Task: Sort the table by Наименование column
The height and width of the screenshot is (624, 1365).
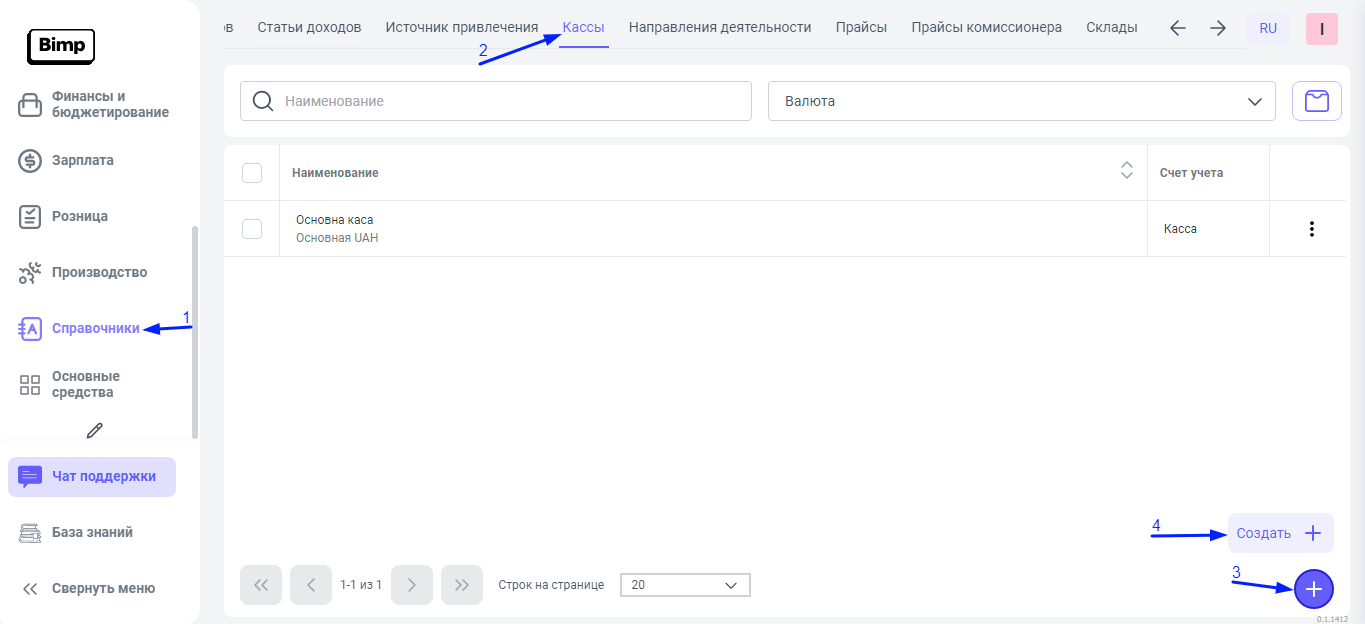Action: click(1126, 172)
